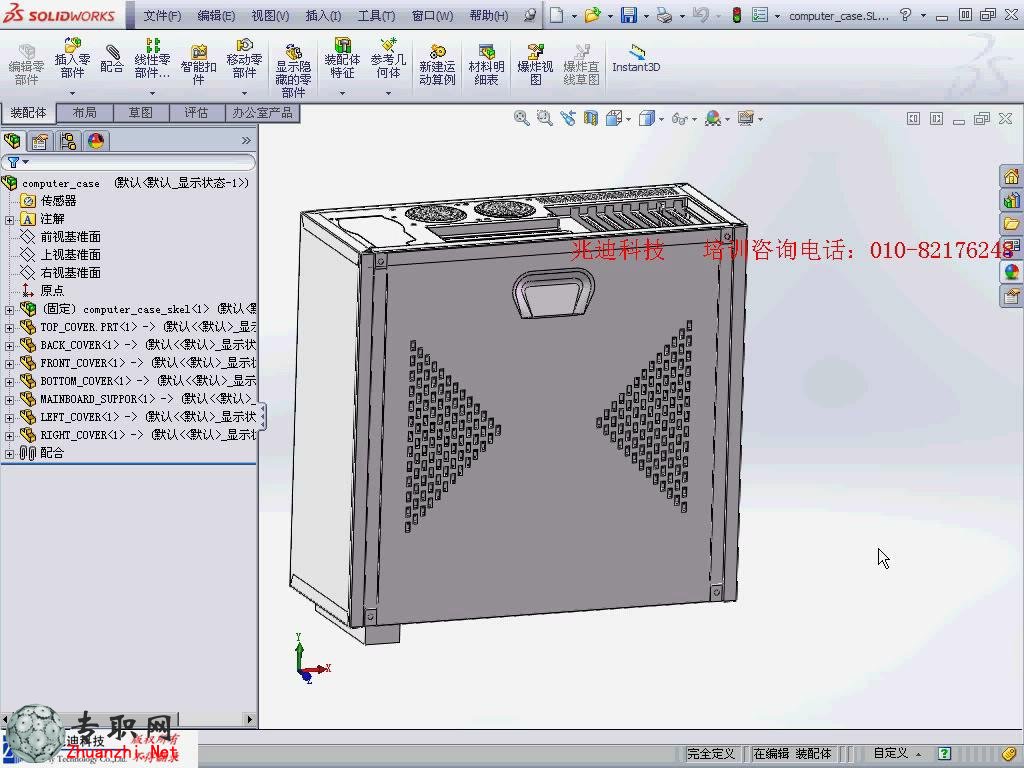This screenshot has height=768, width=1024.
Task: Open Linear Component Pattern tool
Action: (152, 59)
